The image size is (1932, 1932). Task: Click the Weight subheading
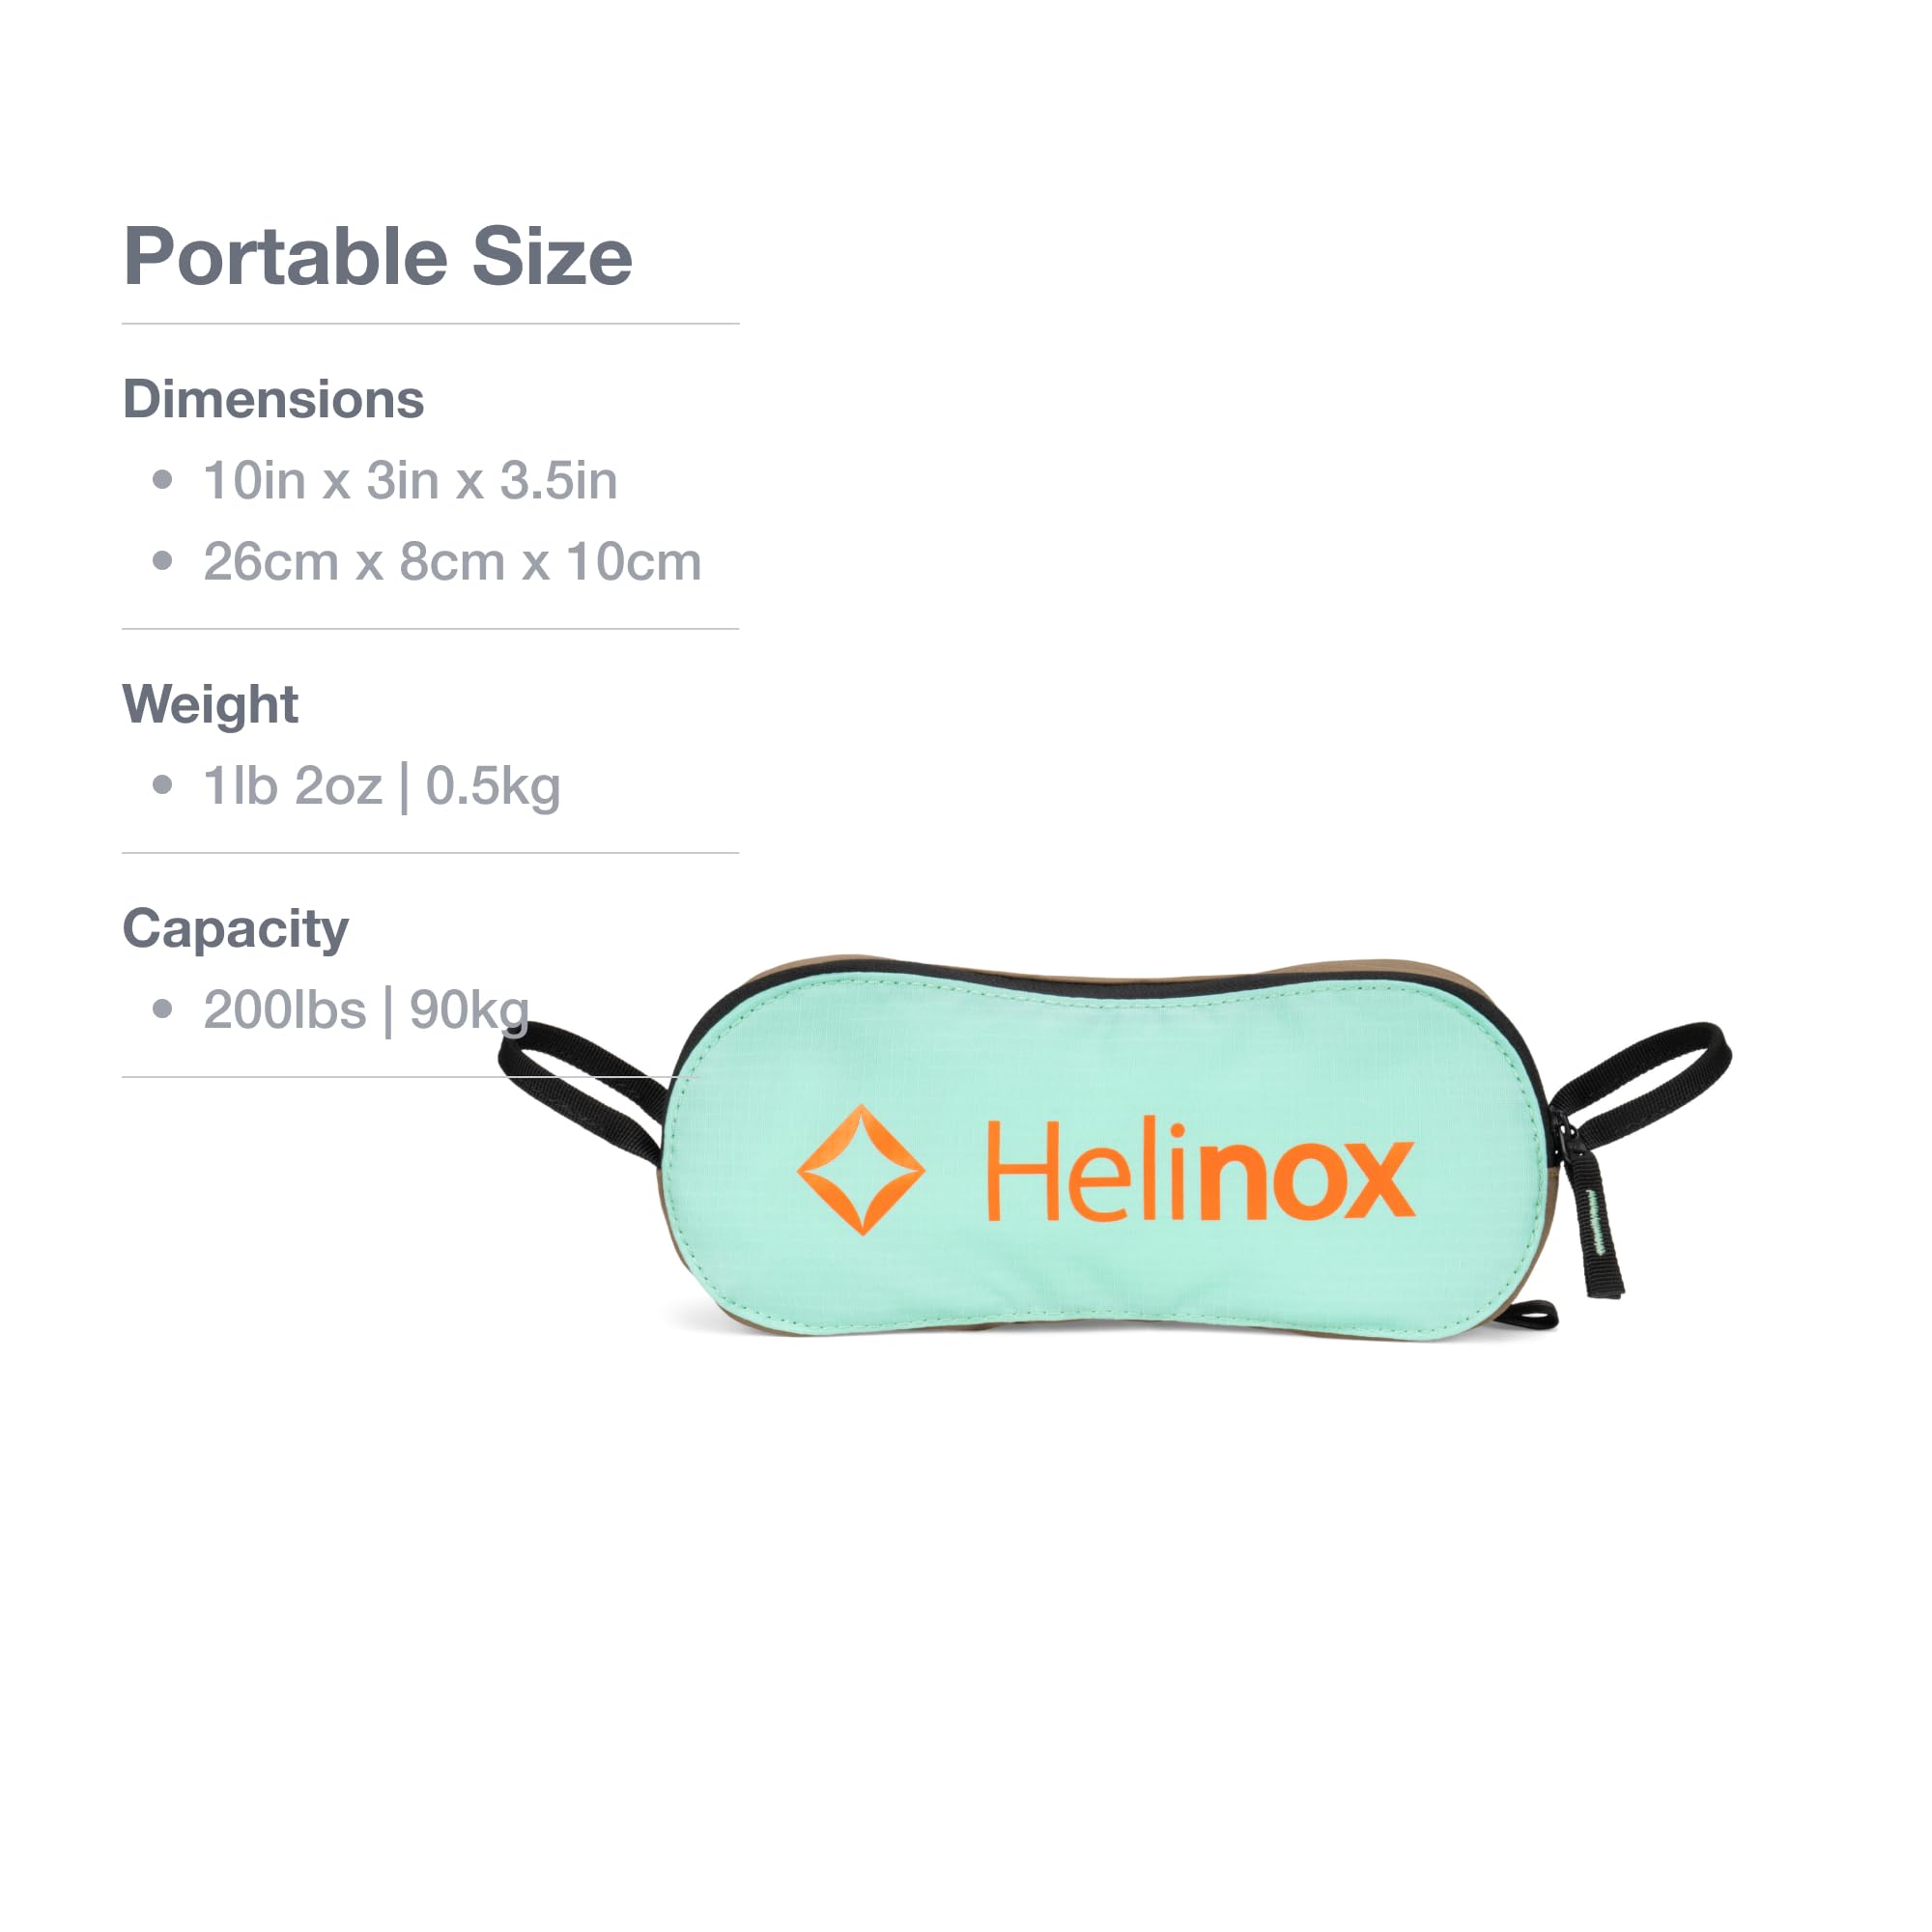click(x=210, y=705)
